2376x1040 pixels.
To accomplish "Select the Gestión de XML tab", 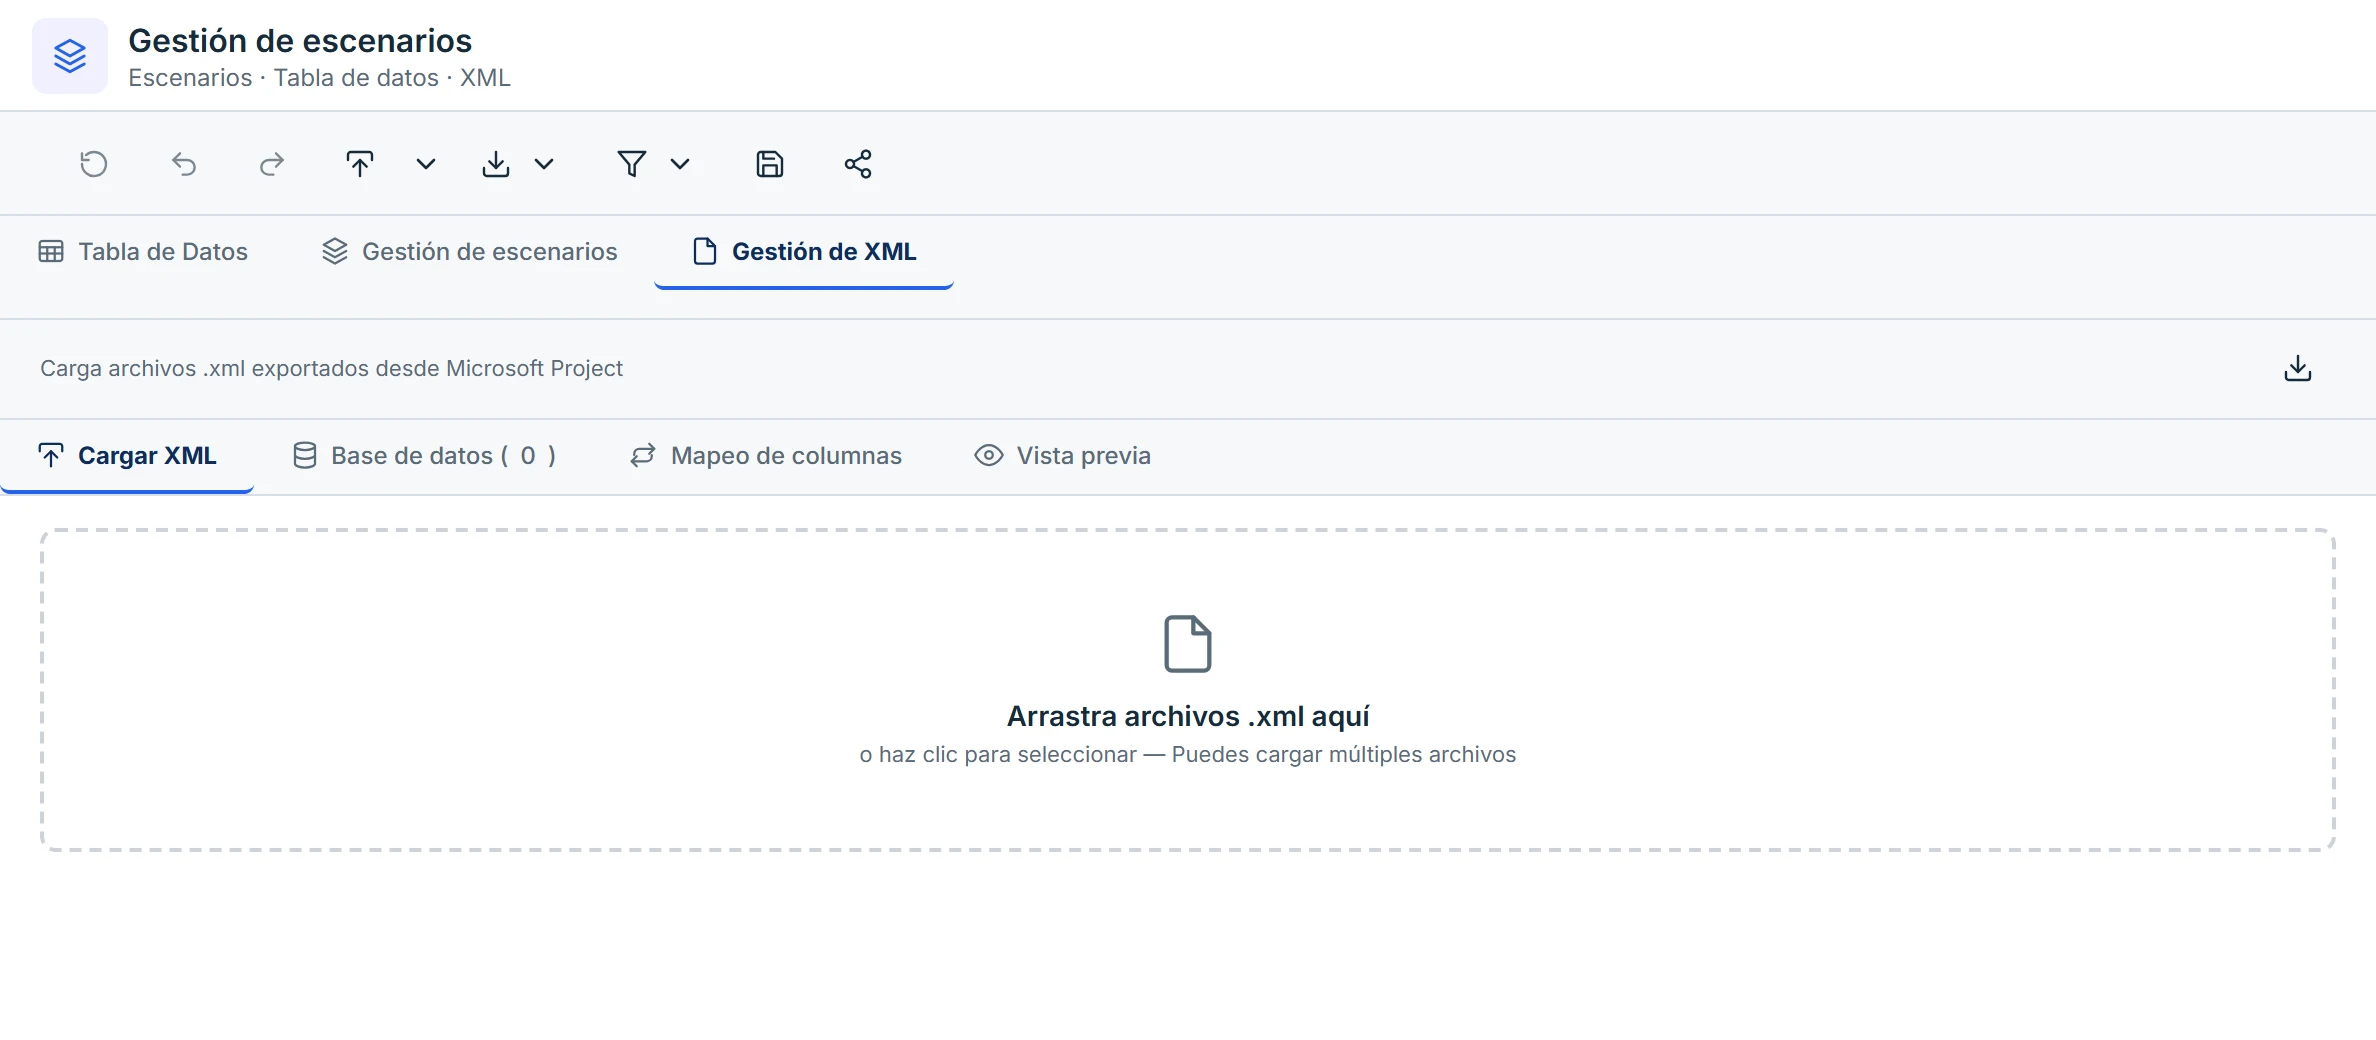I will coord(804,252).
